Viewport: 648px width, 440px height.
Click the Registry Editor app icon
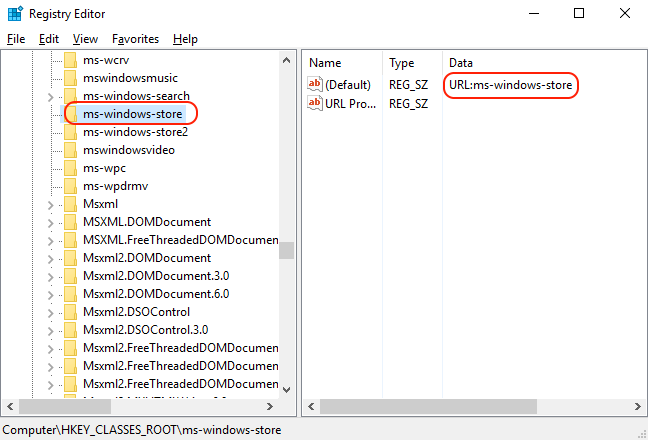[x=15, y=14]
